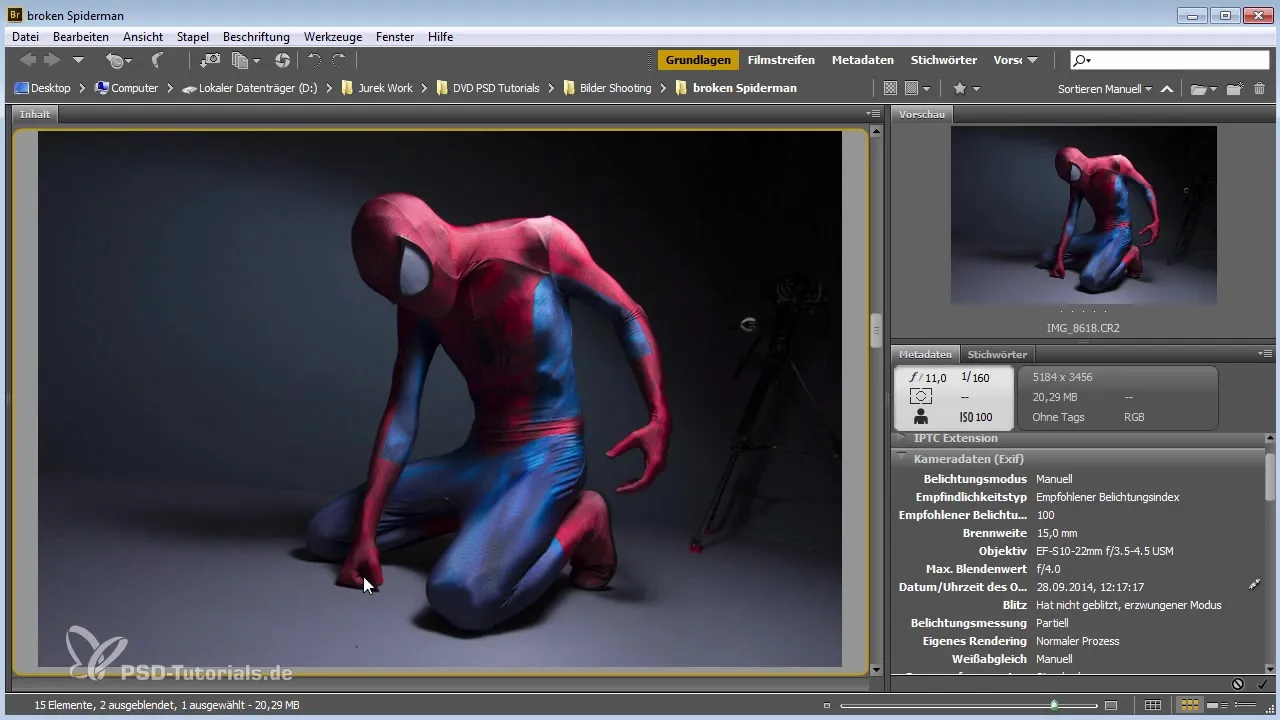Screen dimensions: 1280x720
Task: Open the Beschriftung menu
Action: (256, 37)
